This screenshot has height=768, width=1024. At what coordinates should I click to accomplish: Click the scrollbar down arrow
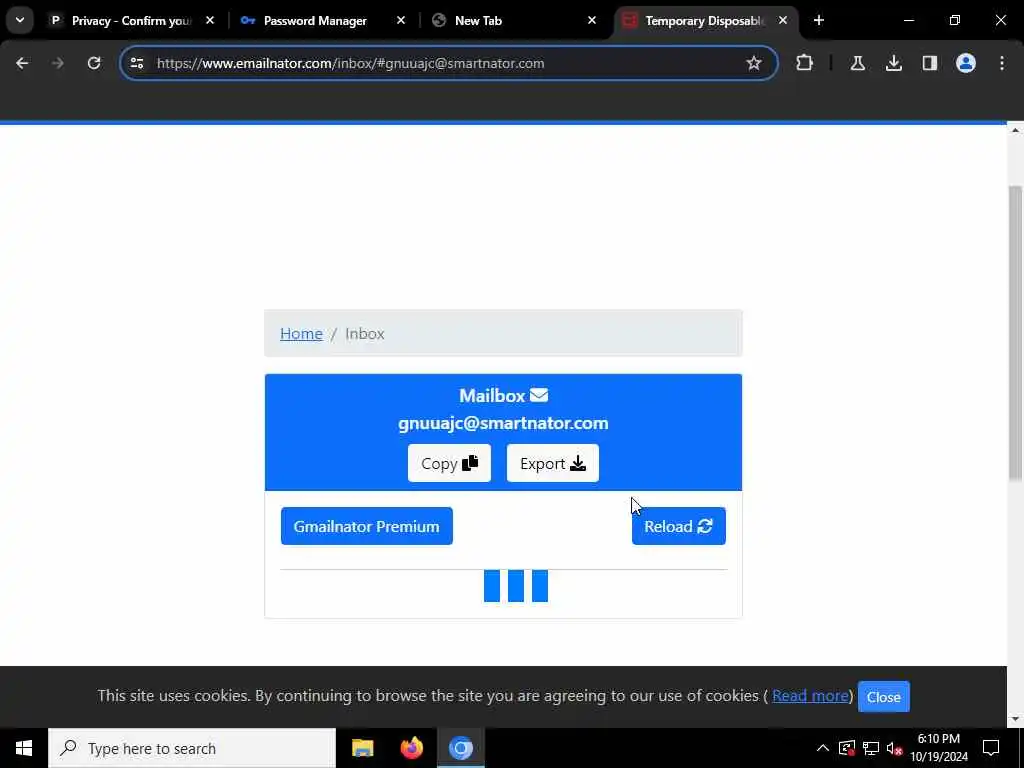[x=1015, y=719]
